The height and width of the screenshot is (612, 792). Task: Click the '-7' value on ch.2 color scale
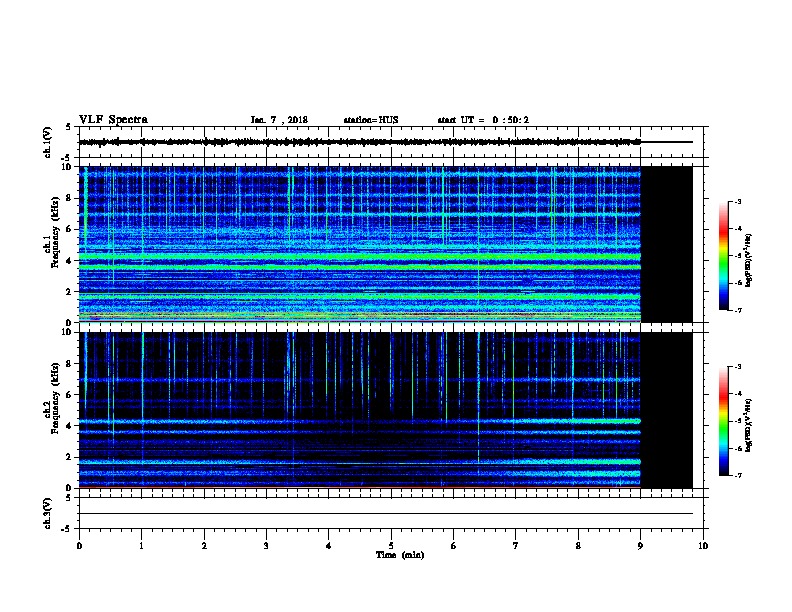tap(737, 475)
